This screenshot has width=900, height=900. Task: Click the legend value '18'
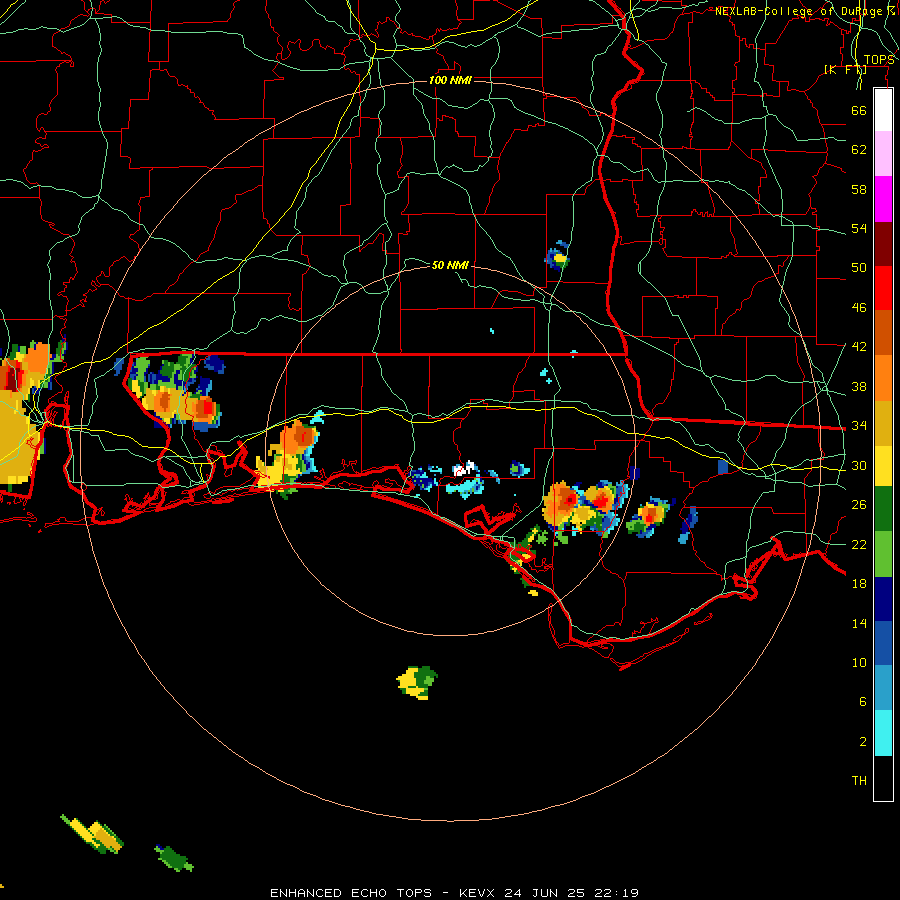(x=859, y=584)
